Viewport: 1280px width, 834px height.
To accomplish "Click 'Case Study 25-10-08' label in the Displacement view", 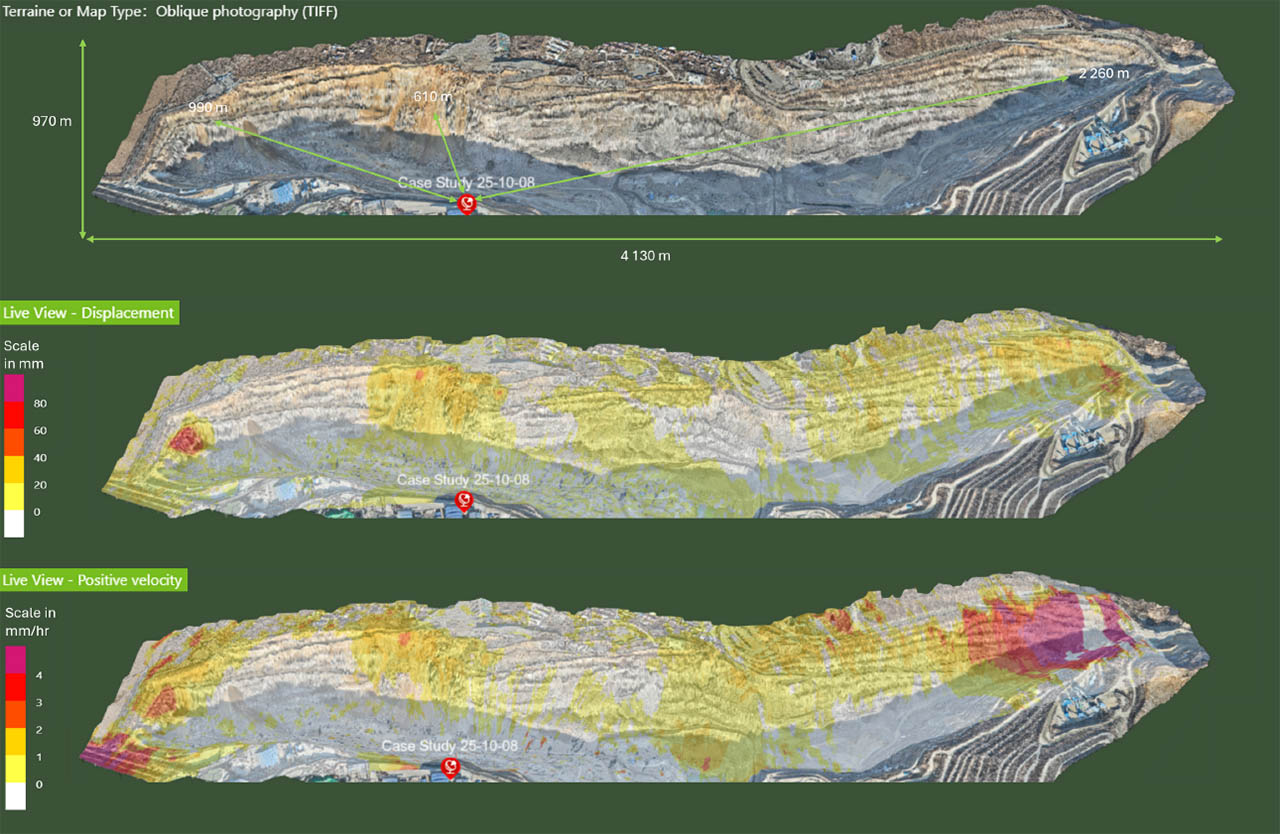I will (463, 479).
